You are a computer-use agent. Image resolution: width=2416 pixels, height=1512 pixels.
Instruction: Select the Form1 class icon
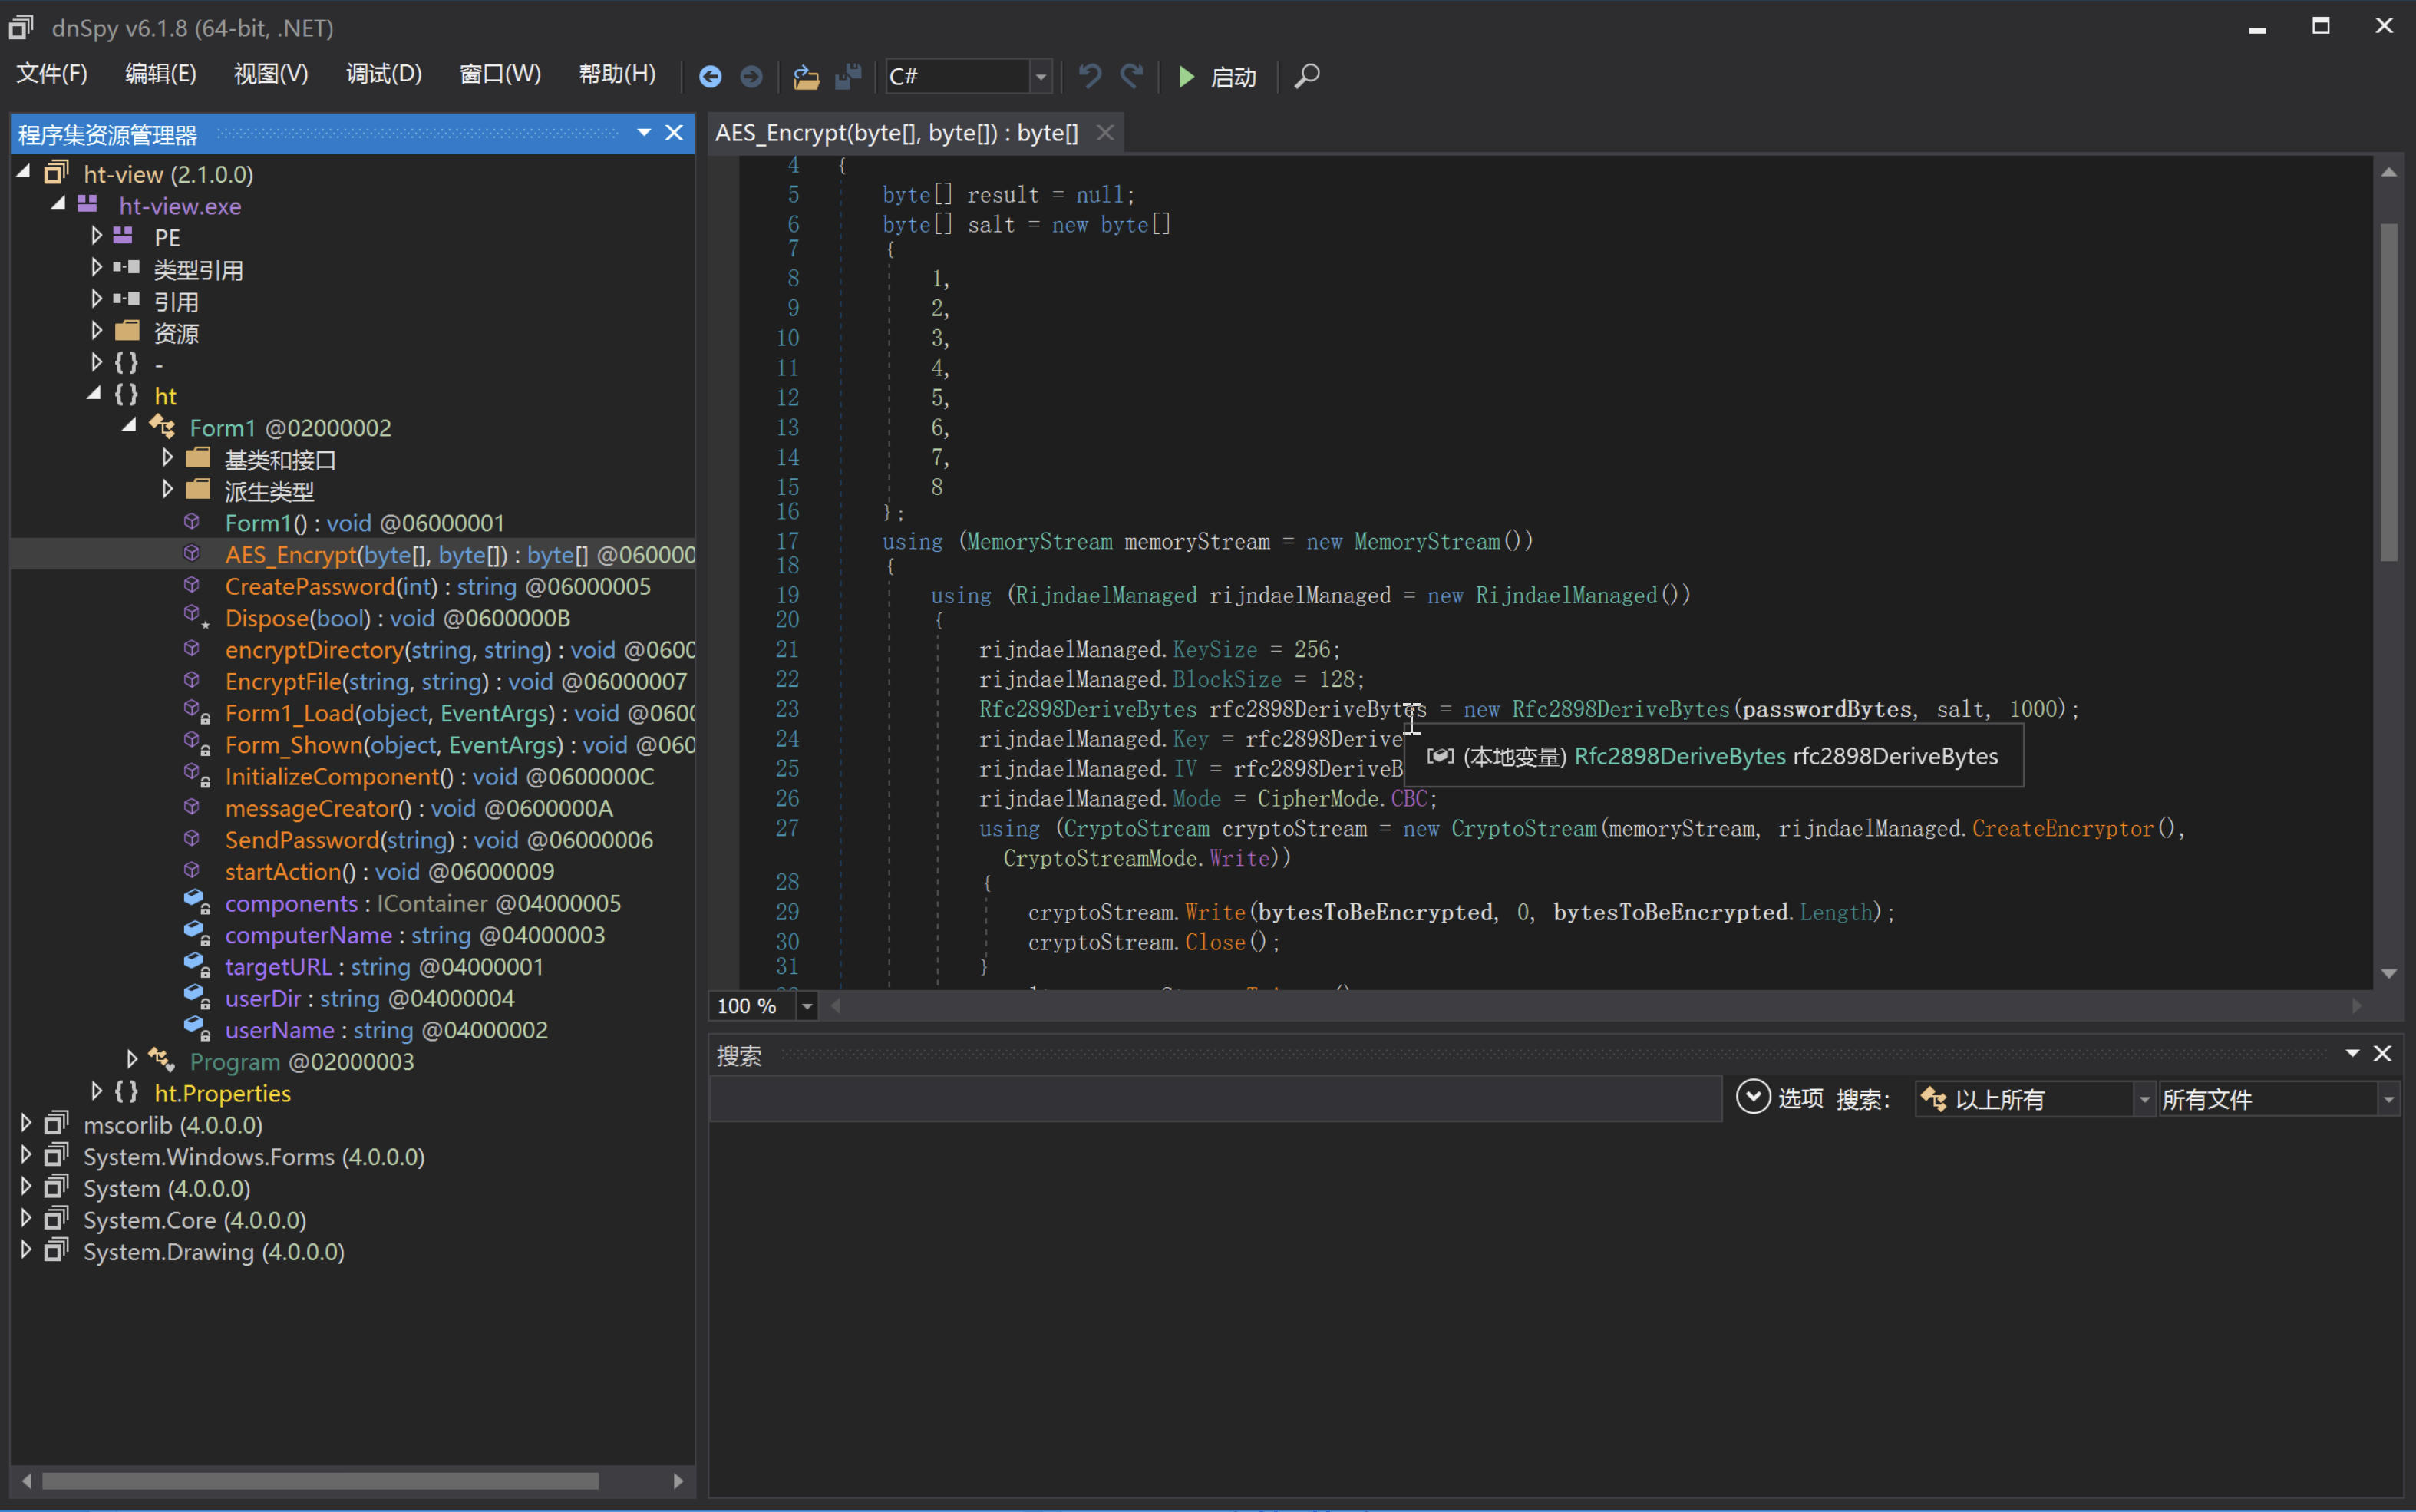[162, 427]
